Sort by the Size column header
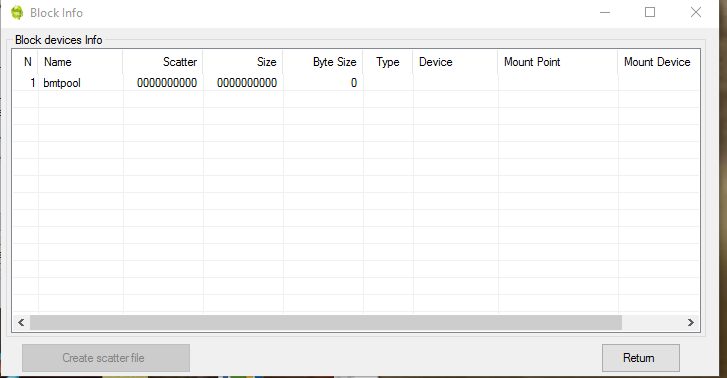Viewport: 727px width, 378px height. click(243, 62)
